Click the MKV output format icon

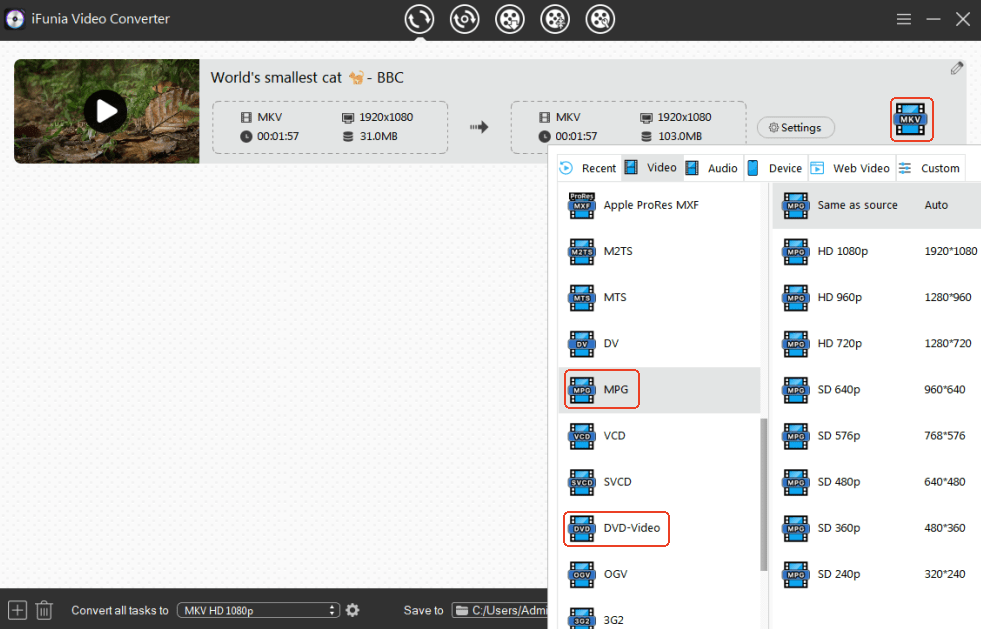pos(910,120)
